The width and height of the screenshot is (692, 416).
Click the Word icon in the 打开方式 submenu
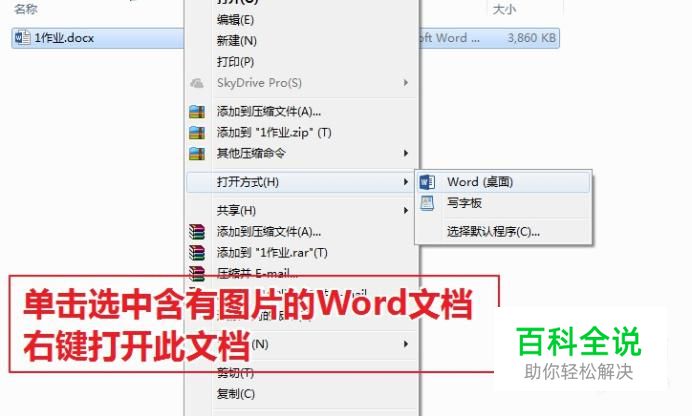(x=427, y=182)
